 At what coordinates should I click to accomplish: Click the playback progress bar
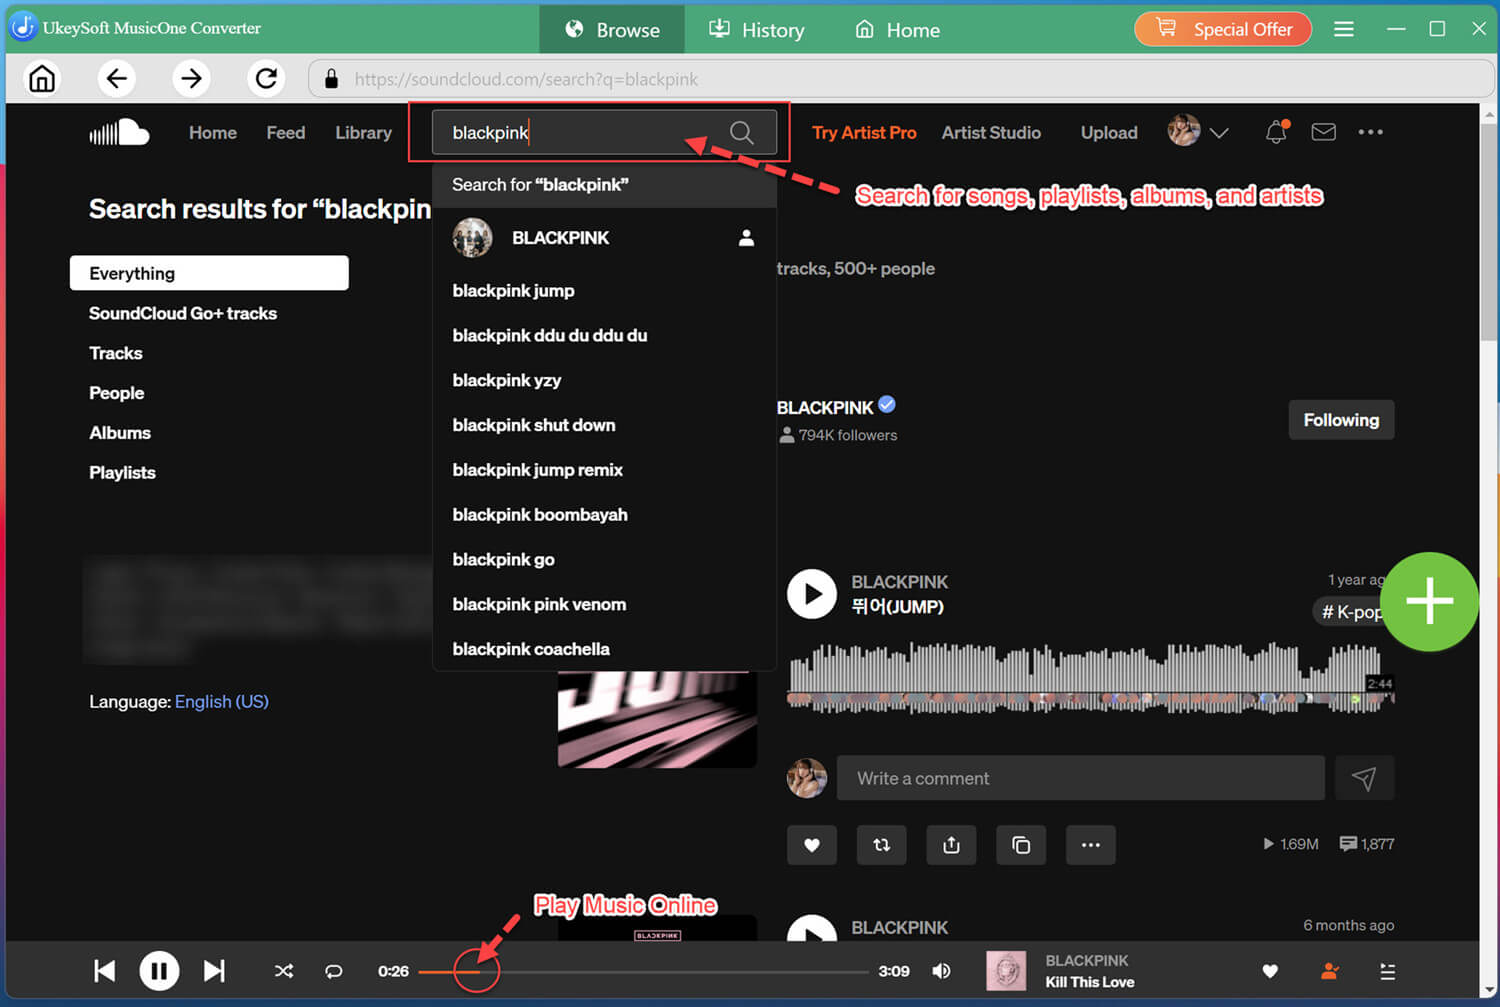coord(644,971)
